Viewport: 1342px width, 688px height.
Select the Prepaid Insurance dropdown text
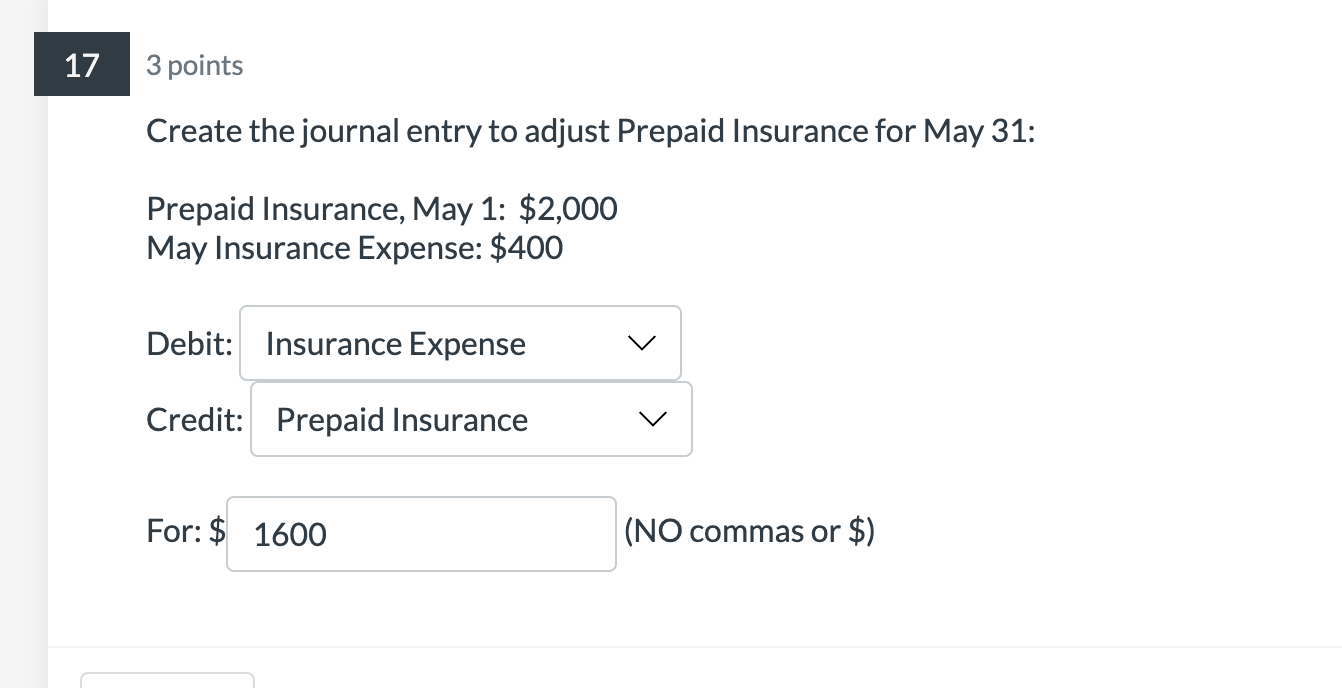(402, 419)
